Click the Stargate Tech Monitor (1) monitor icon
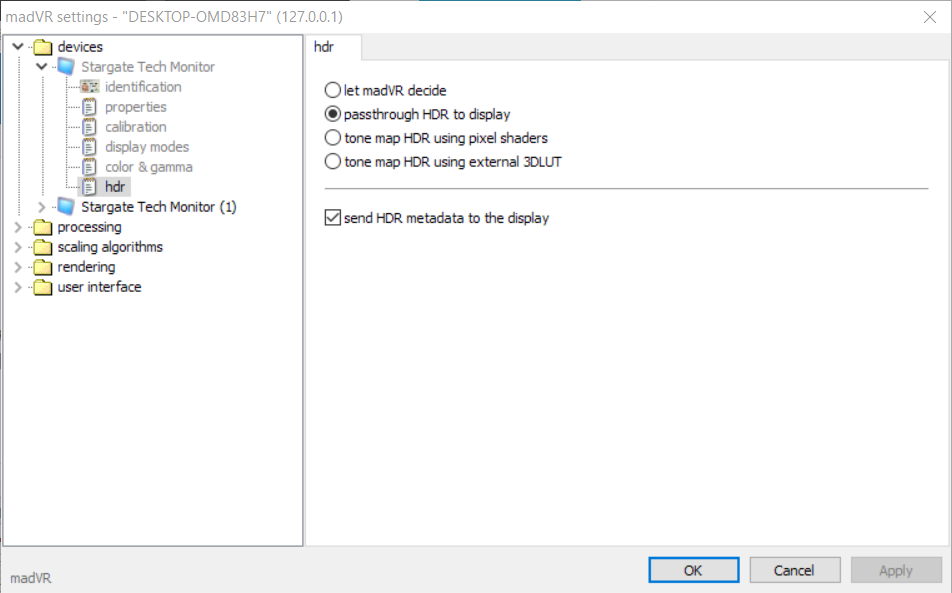This screenshot has width=952, height=593. point(66,207)
